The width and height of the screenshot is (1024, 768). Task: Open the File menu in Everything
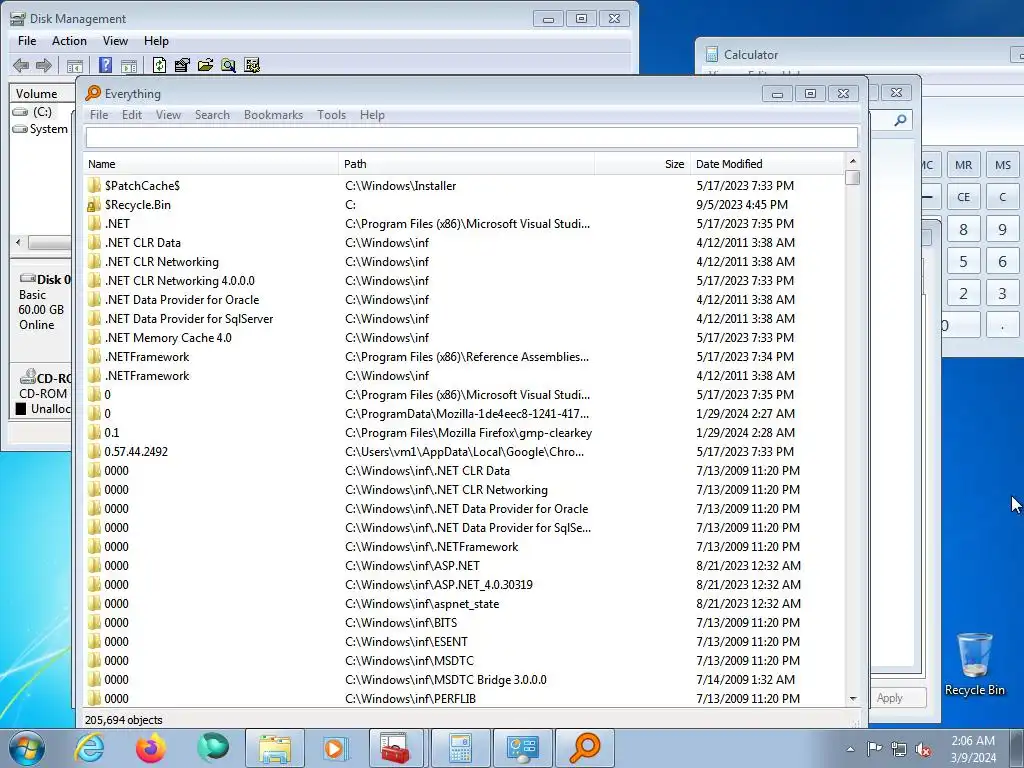pos(99,115)
